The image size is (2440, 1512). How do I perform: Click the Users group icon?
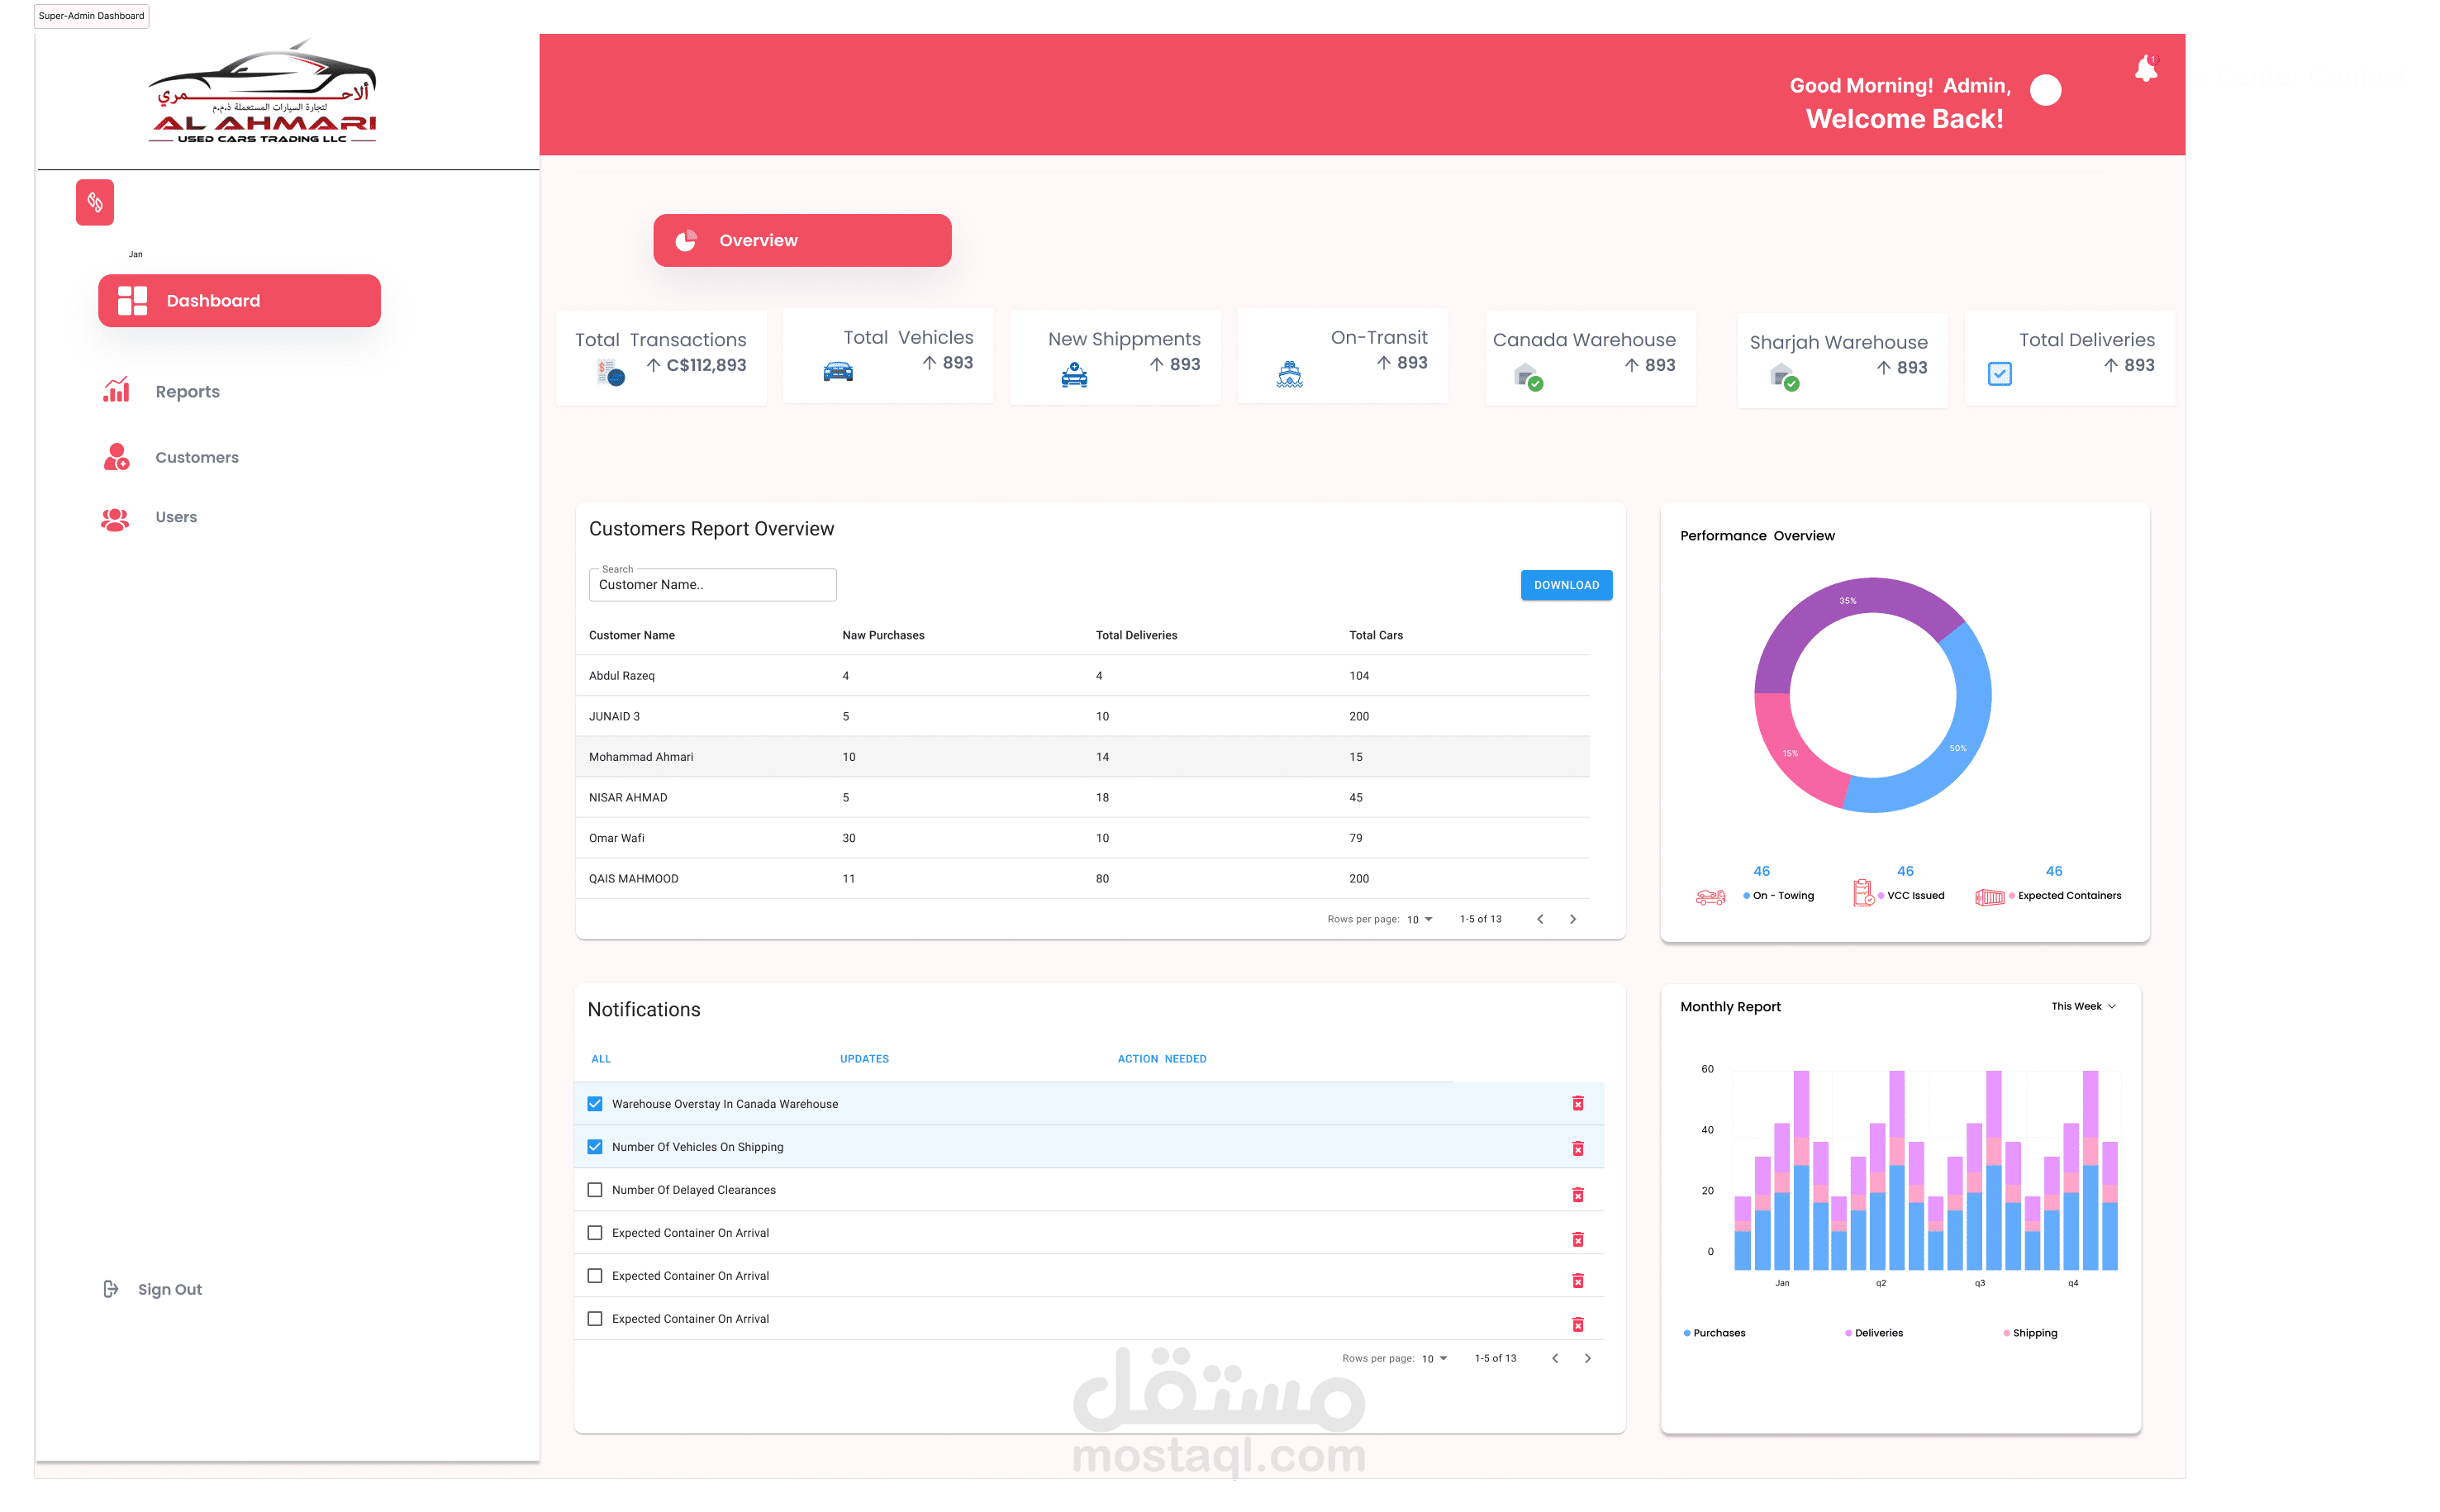point(115,518)
